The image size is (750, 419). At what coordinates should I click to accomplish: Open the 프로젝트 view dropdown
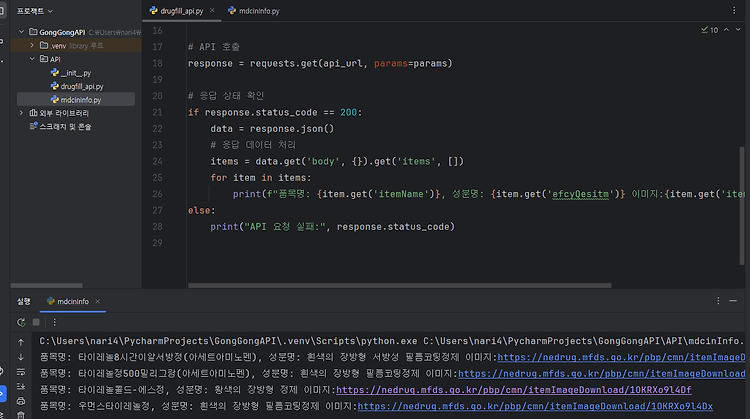35,11
